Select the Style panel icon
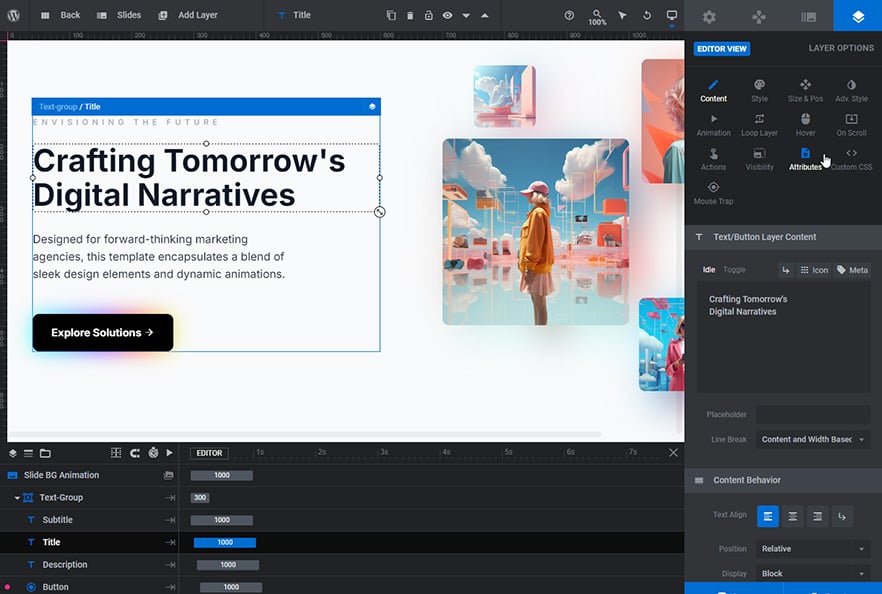The width and height of the screenshot is (882, 594). 759,88
